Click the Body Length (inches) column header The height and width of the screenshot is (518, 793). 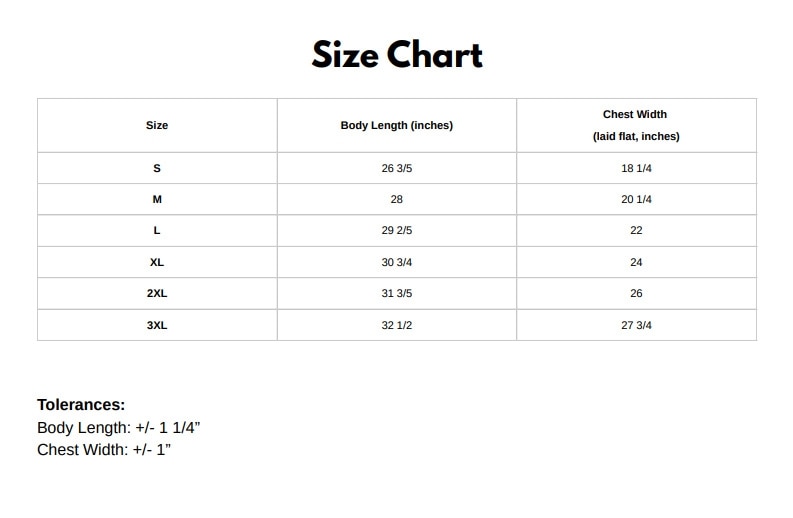tap(397, 125)
